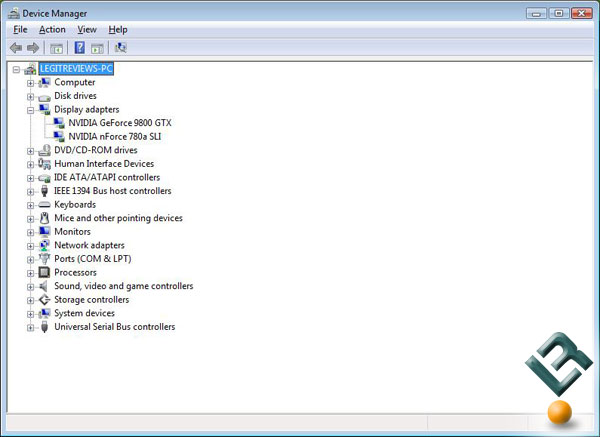This screenshot has height=437, width=600.
Task: Expand the Keyboards node
Action: point(30,205)
